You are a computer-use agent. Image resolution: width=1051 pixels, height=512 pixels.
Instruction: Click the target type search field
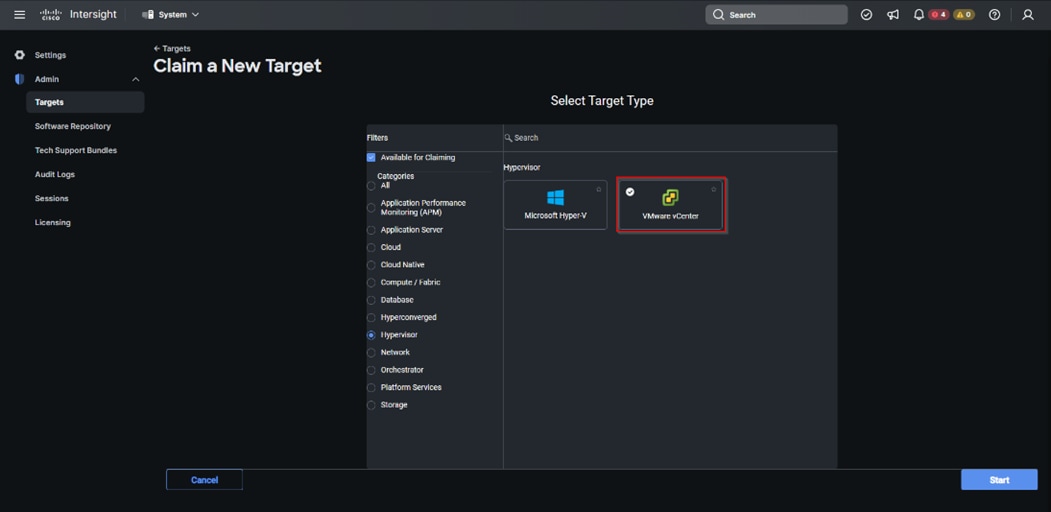670,138
